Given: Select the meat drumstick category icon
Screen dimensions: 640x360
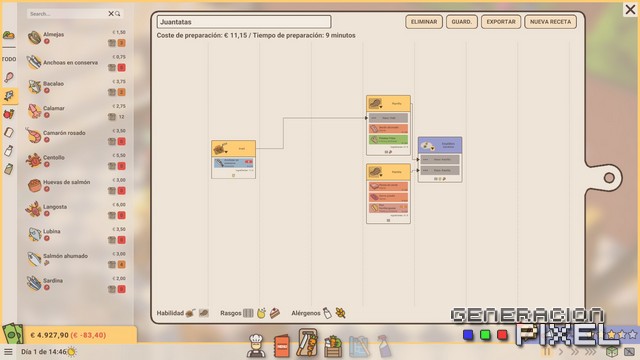Looking at the screenshot, I should point(9,77).
